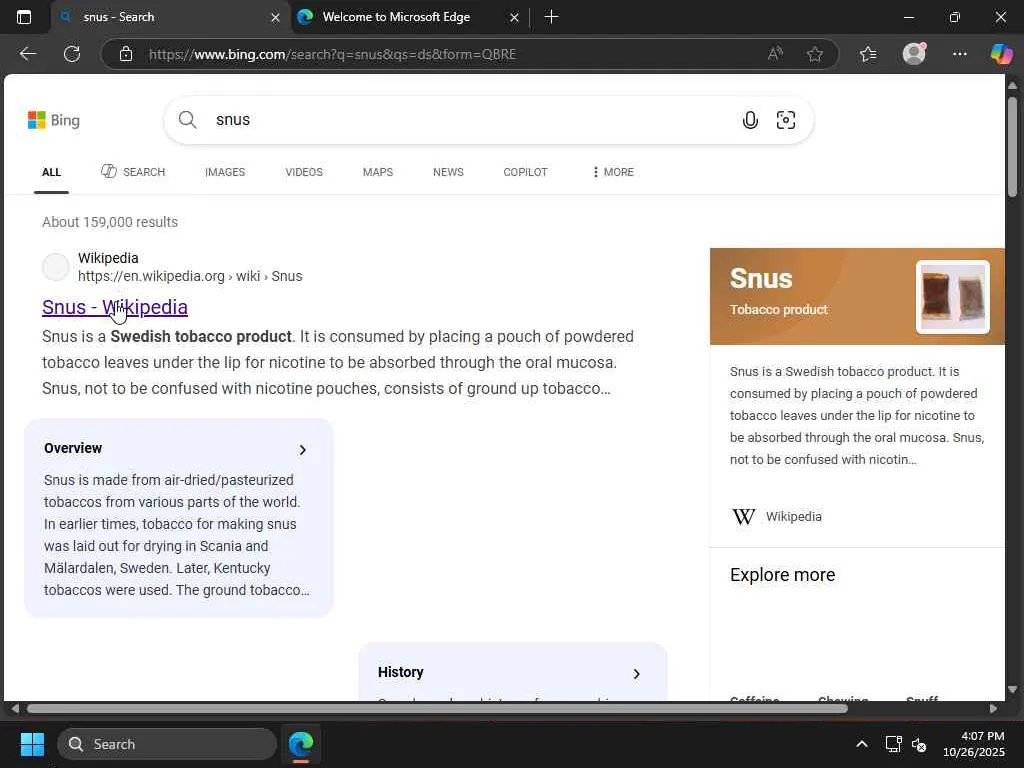Open Microsoft Edge from the taskbar
The image size is (1024, 768).
point(301,744)
